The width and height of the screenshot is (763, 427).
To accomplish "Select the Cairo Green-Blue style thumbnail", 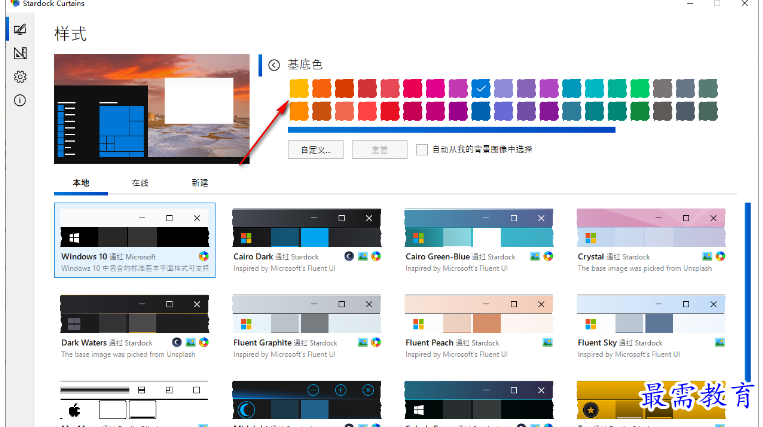I will 479,228.
